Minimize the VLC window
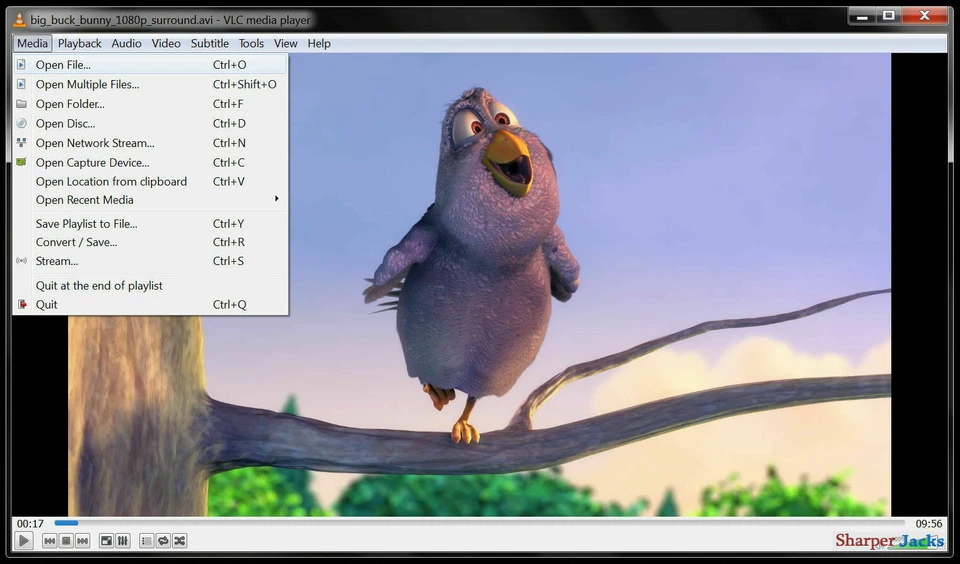The image size is (960, 564). (x=862, y=16)
